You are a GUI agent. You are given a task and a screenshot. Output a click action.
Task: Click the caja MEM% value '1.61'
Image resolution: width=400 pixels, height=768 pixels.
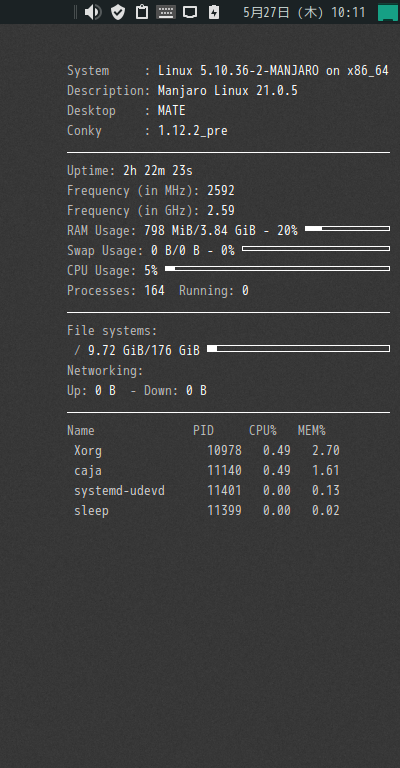(x=326, y=471)
